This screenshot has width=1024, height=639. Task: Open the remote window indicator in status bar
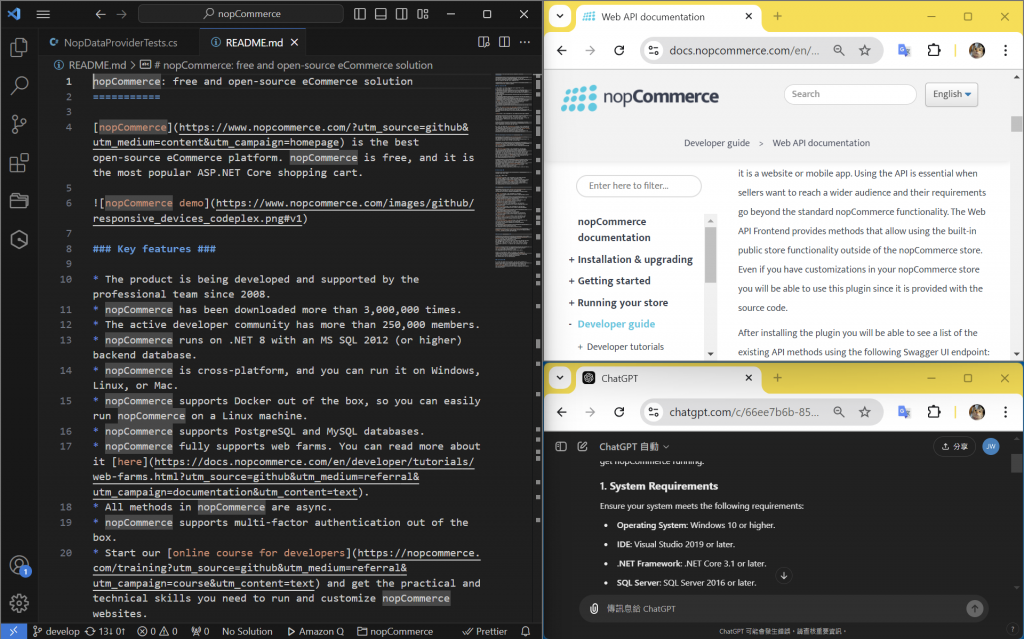[x=14, y=631]
